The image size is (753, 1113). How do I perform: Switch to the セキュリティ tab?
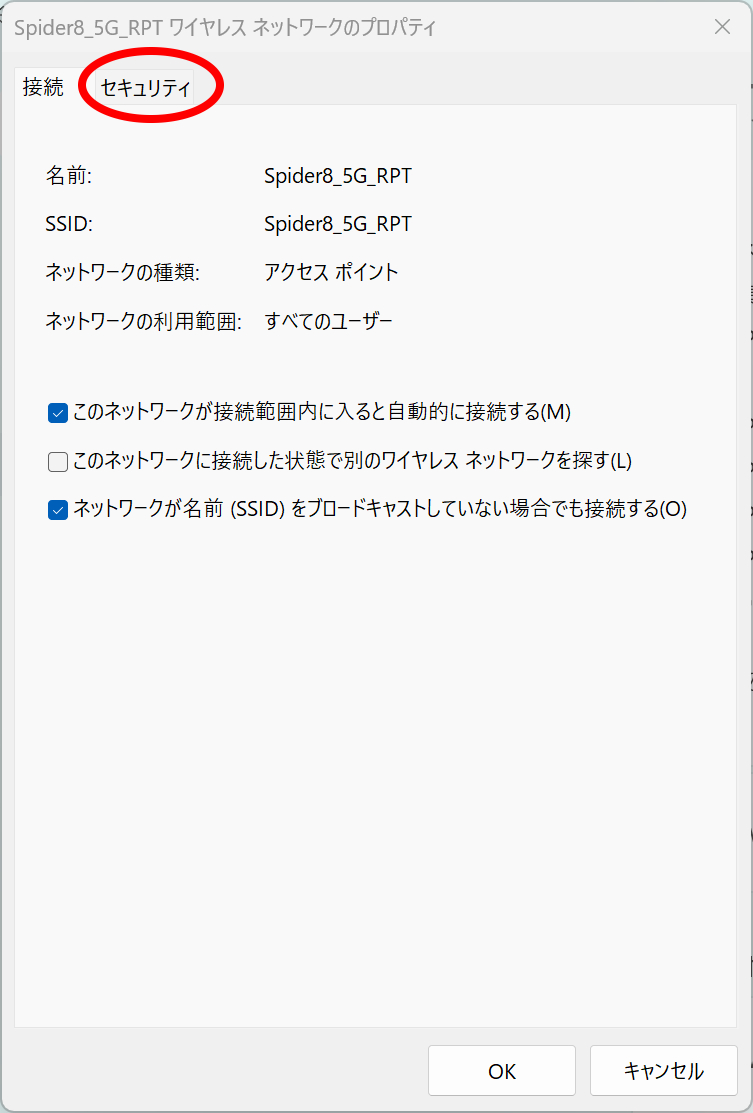145,88
